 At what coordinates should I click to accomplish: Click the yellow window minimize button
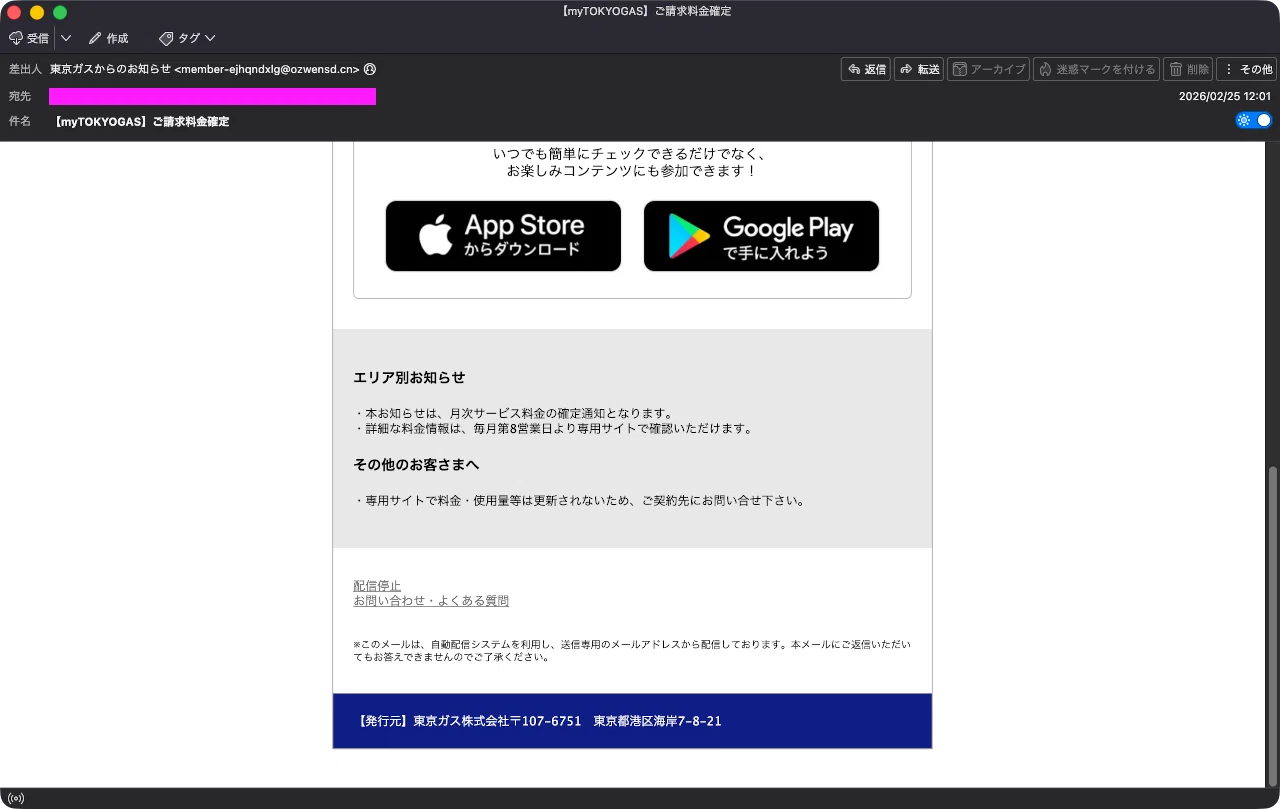[x=37, y=12]
